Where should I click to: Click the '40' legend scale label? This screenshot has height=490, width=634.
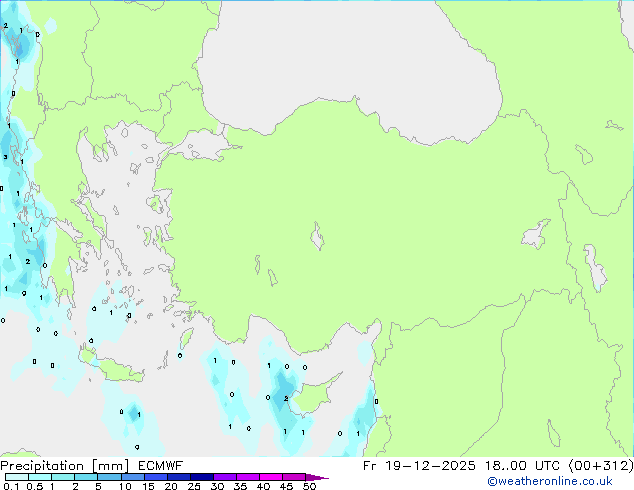point(263,486)
